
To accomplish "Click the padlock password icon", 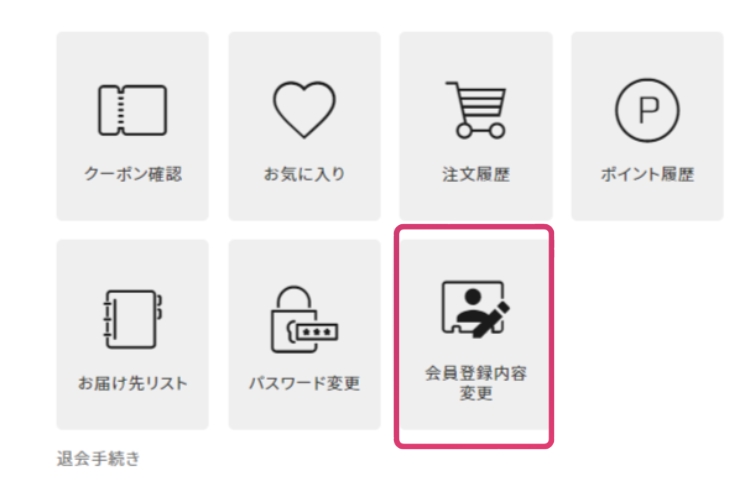I will pyautogui.click(x=304, y=319).
